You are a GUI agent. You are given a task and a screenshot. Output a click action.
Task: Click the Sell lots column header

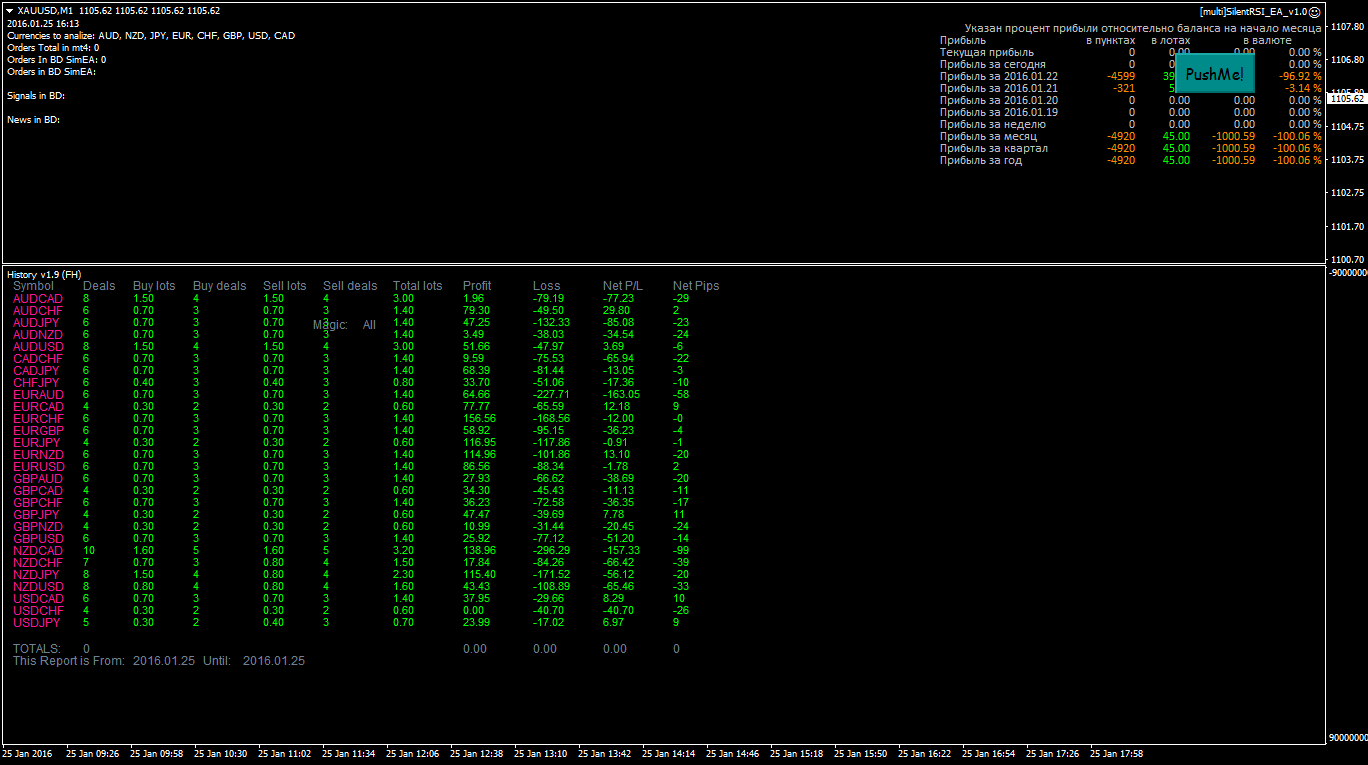(285, 286)
